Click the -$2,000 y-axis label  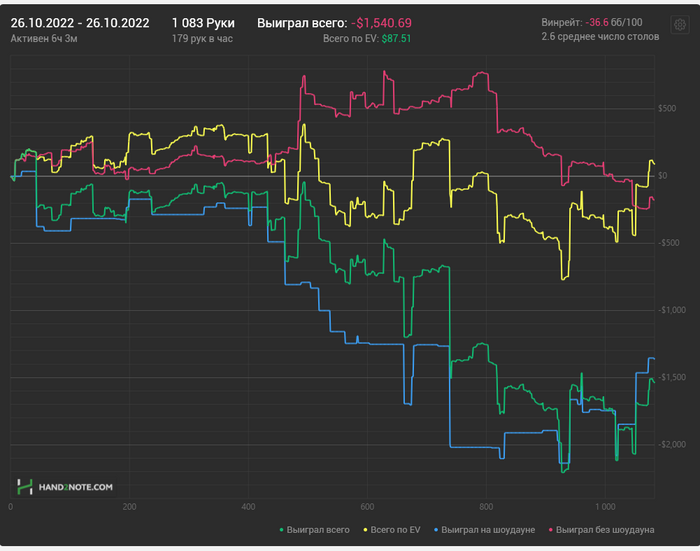coord(672,444)
